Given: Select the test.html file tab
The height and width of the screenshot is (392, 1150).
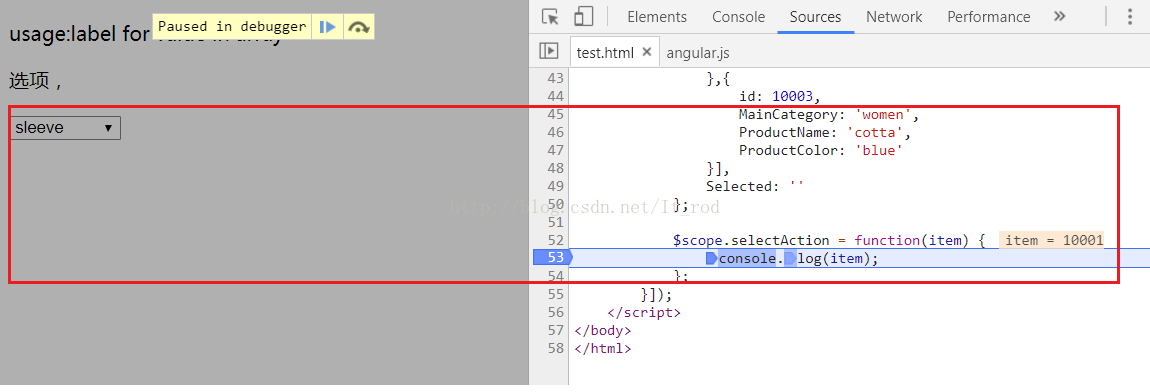Looking at the screenshot, I should coord(605,53).
